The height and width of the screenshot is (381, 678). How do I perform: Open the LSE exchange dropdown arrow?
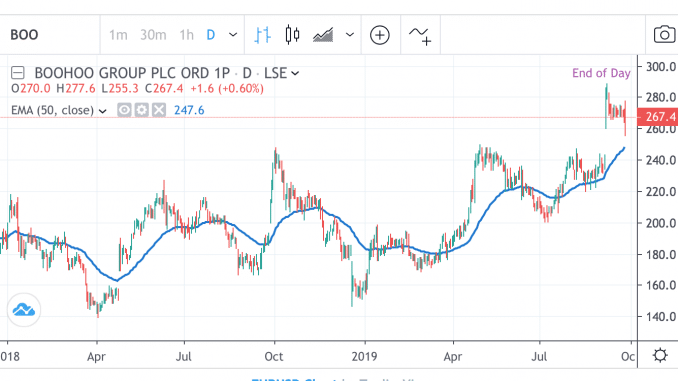[x=295, y=73]
